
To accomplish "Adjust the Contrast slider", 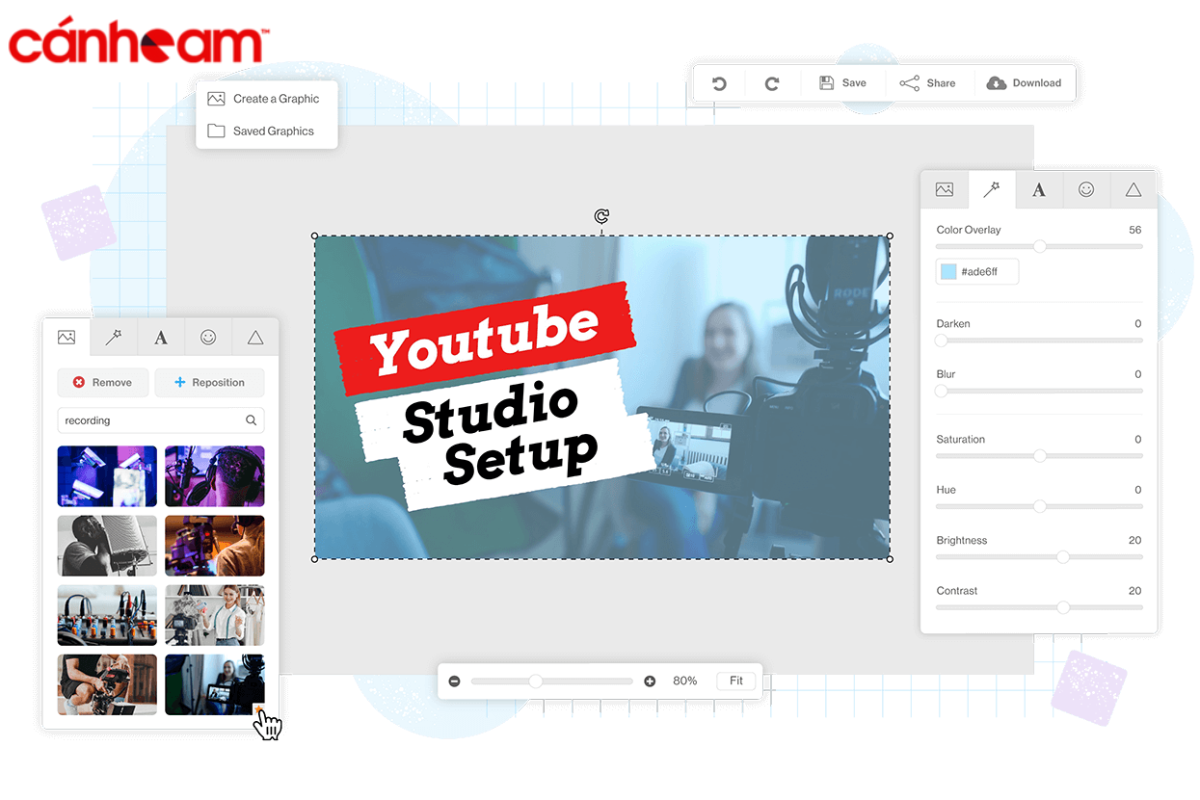I will coord(1039,607).
